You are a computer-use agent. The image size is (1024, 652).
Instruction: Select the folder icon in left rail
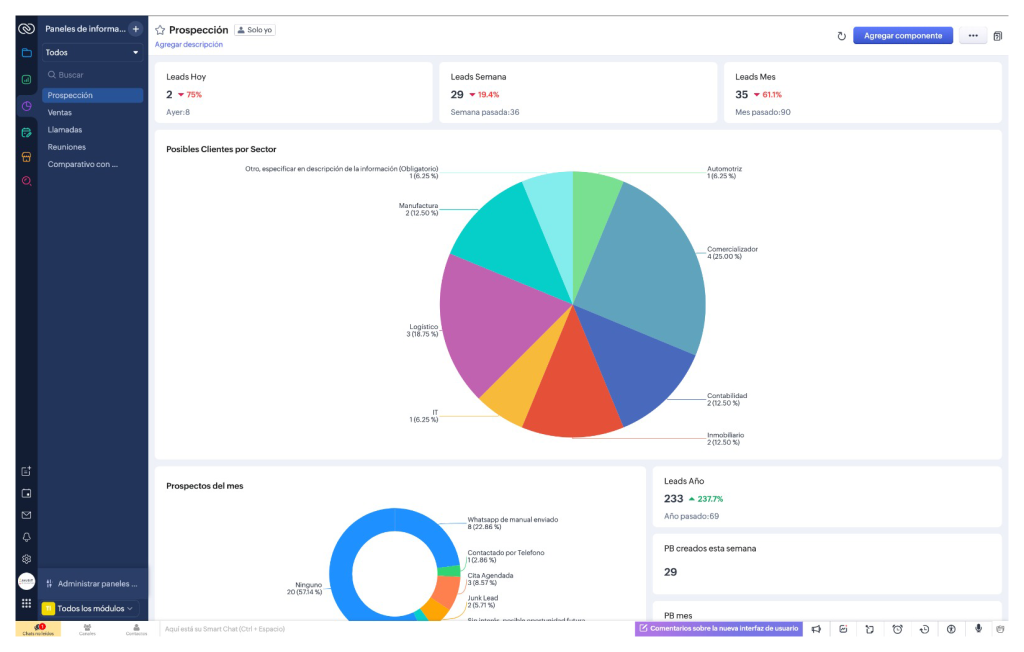pyautogui.click(x=26, y=52)
